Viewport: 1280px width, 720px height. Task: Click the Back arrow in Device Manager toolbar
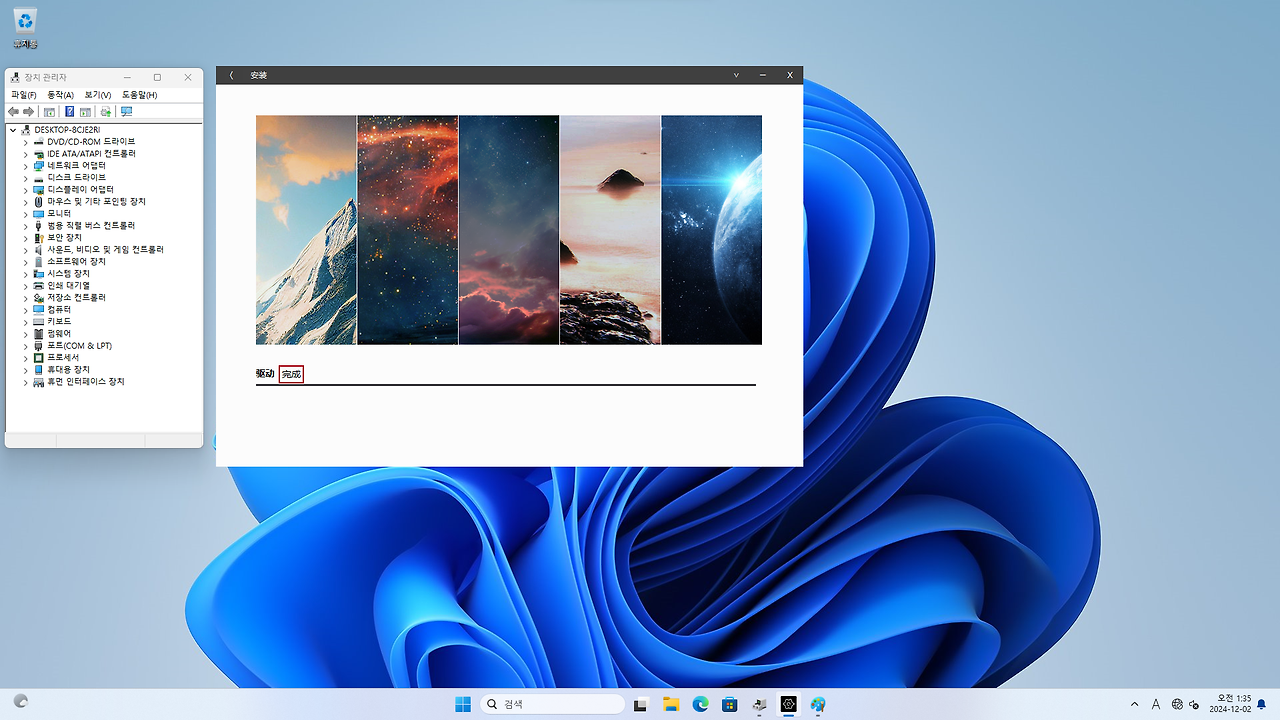[x=13, y=112]
